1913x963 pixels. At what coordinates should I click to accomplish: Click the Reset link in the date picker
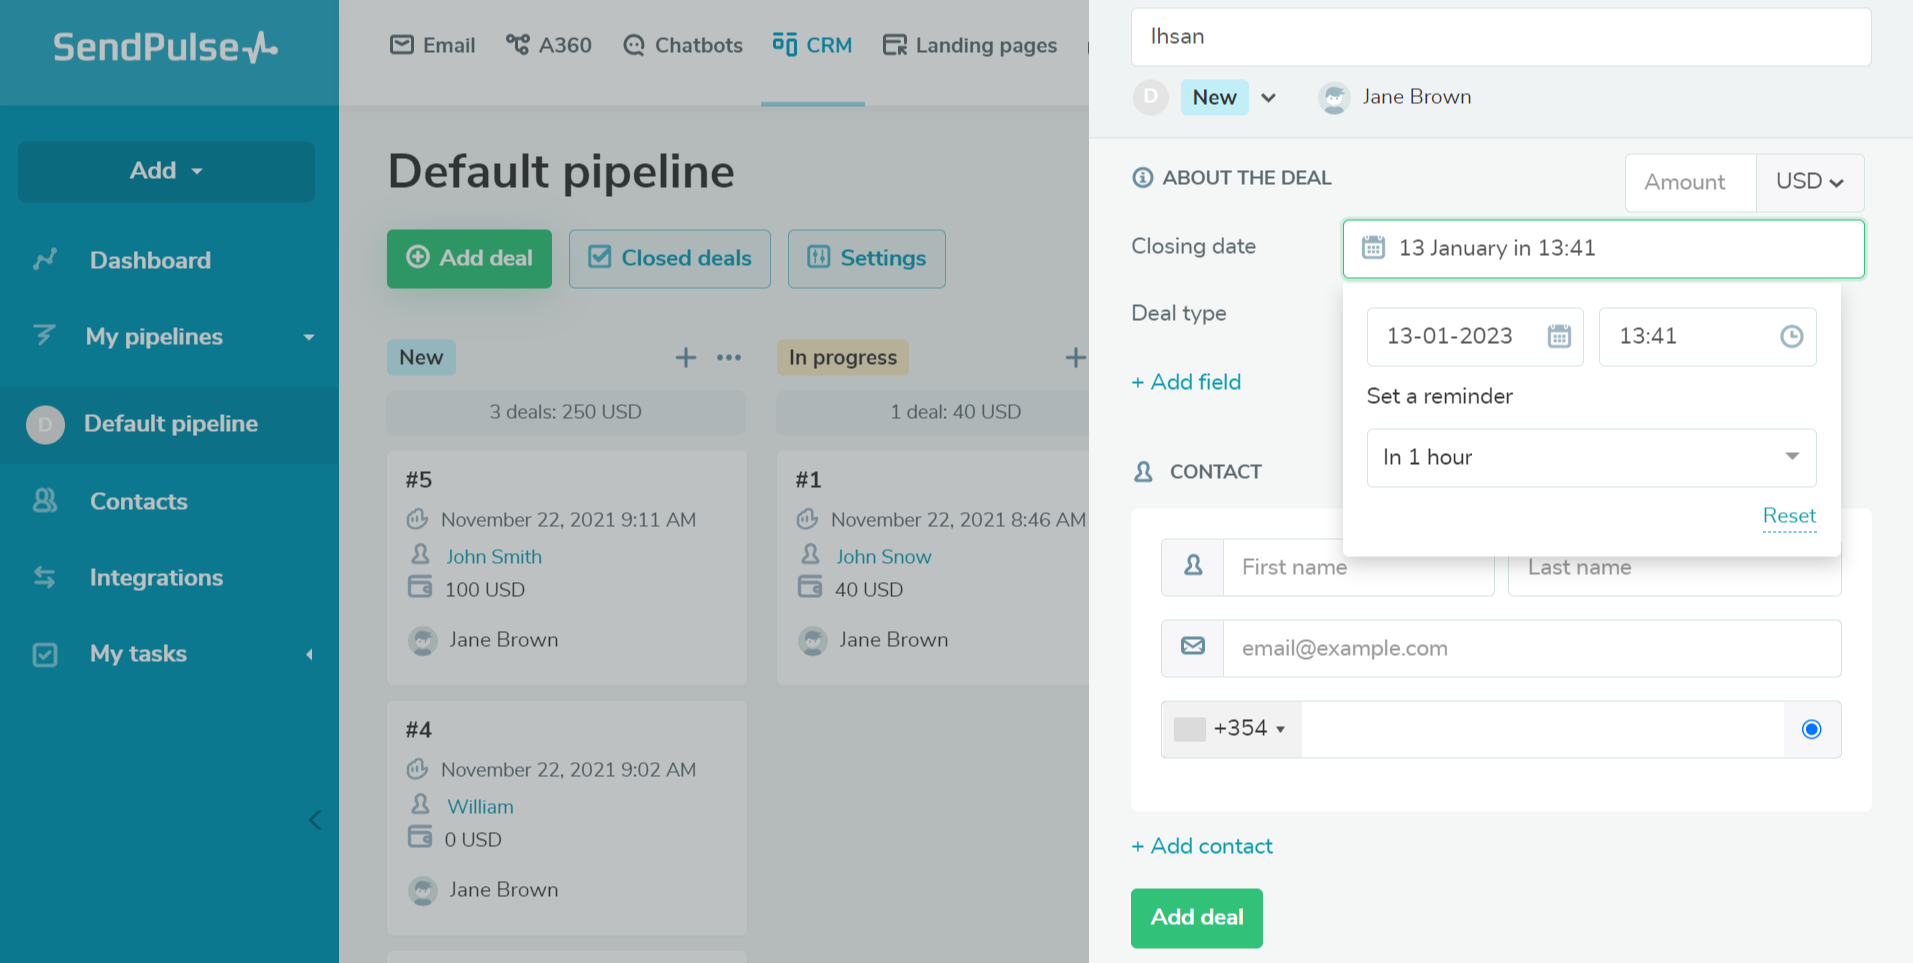point(1789,516)
